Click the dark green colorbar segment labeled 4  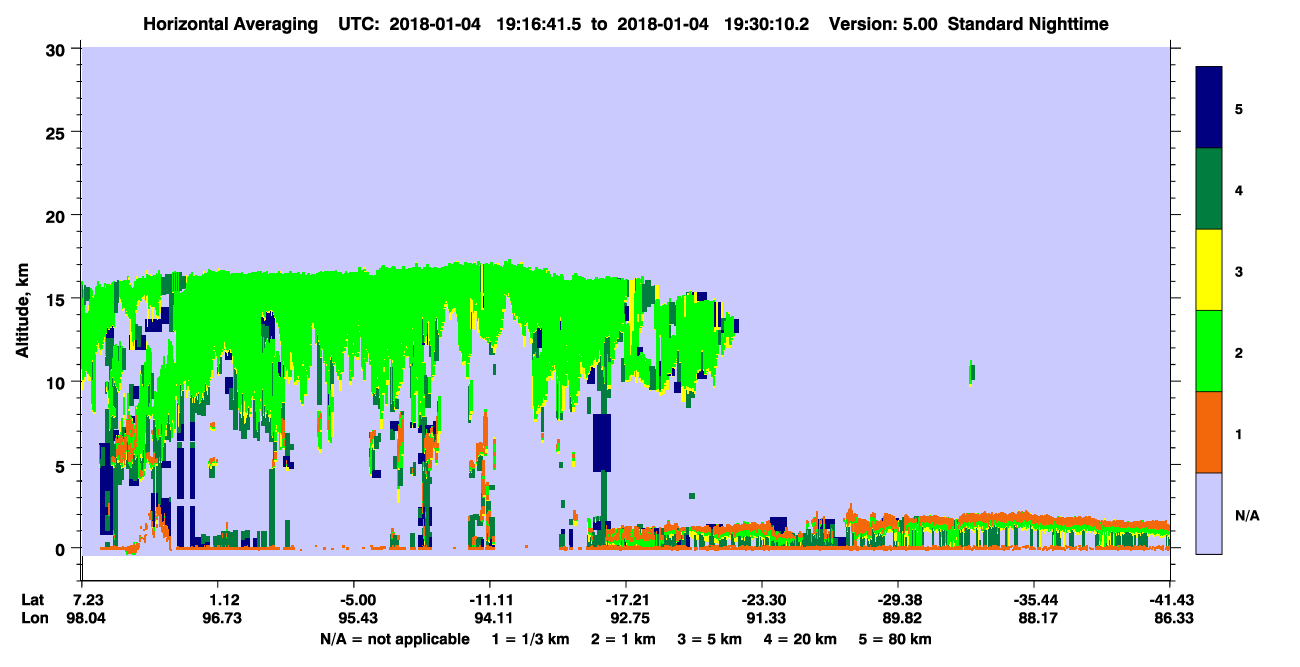pyautogui.click(x=1209, y=189)
